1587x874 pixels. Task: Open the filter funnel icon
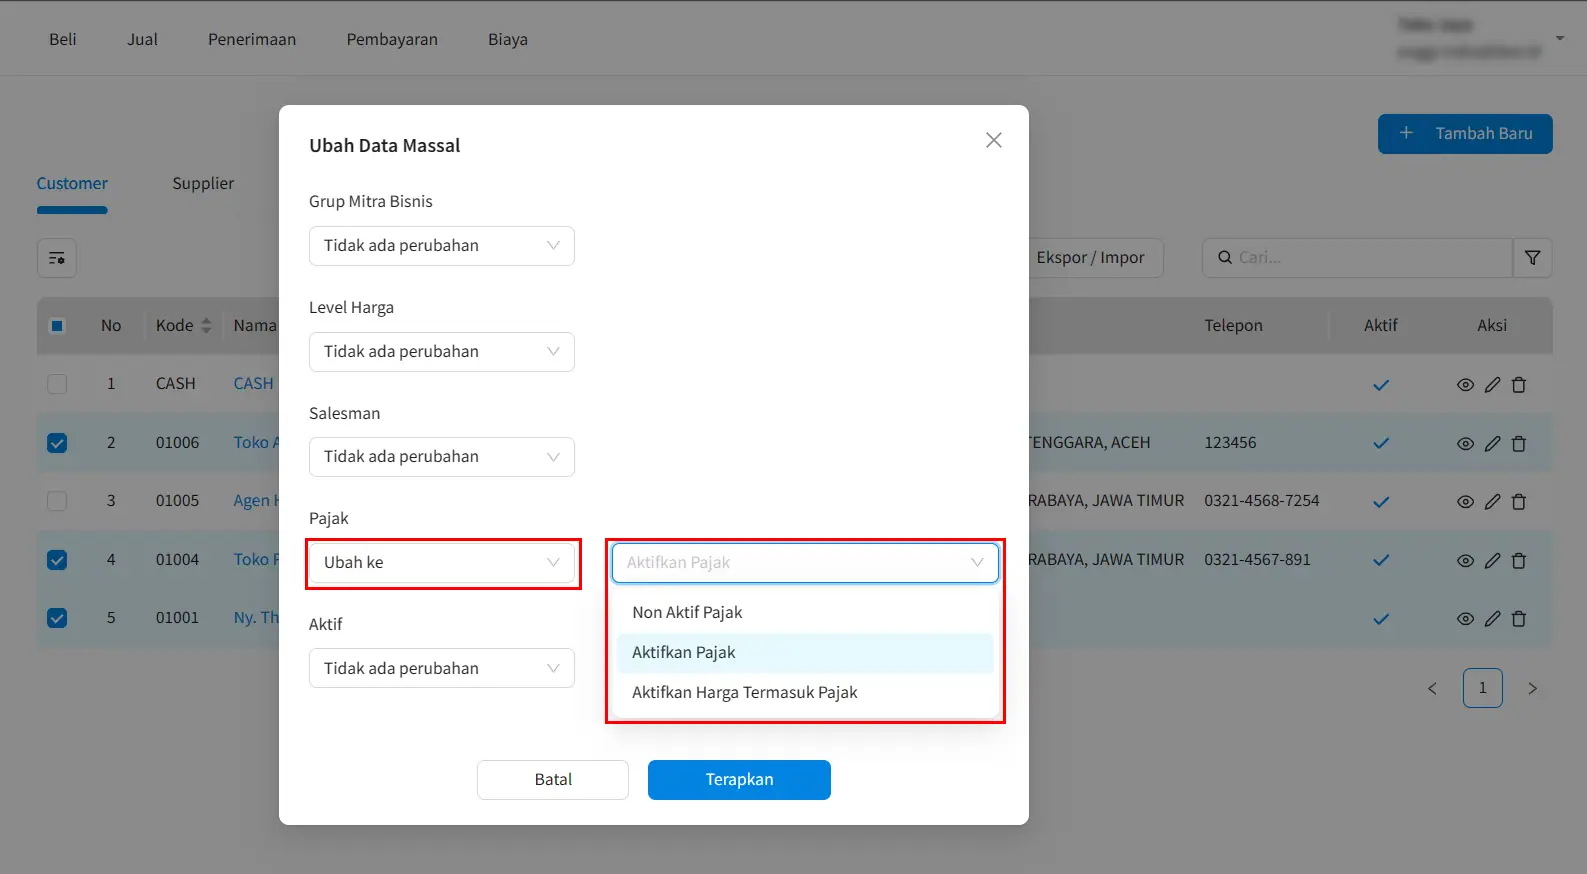coord(1532,258)
